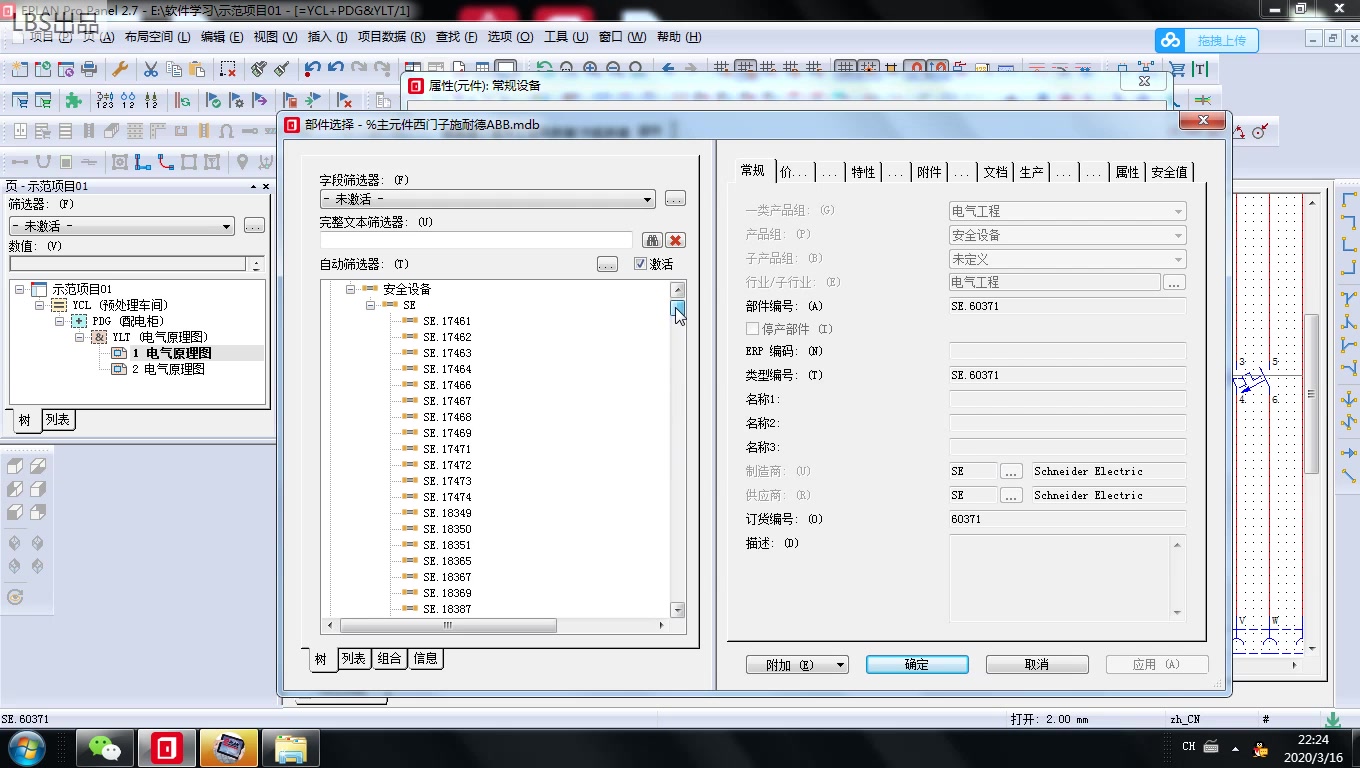Switch to the 安全值 tab
1360x768 pixels.
(1169, 171)
